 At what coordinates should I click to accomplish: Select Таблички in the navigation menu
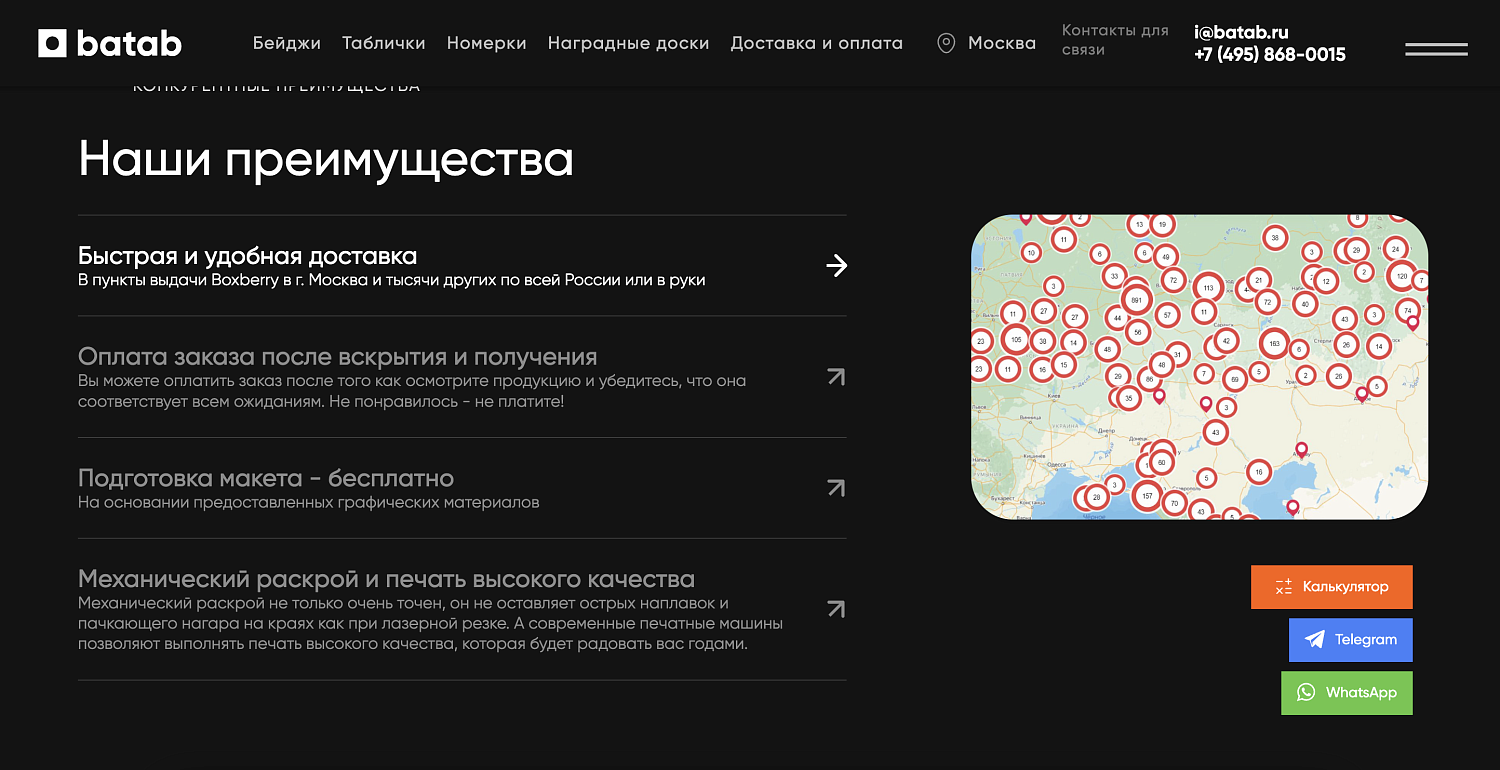(383, 43)
